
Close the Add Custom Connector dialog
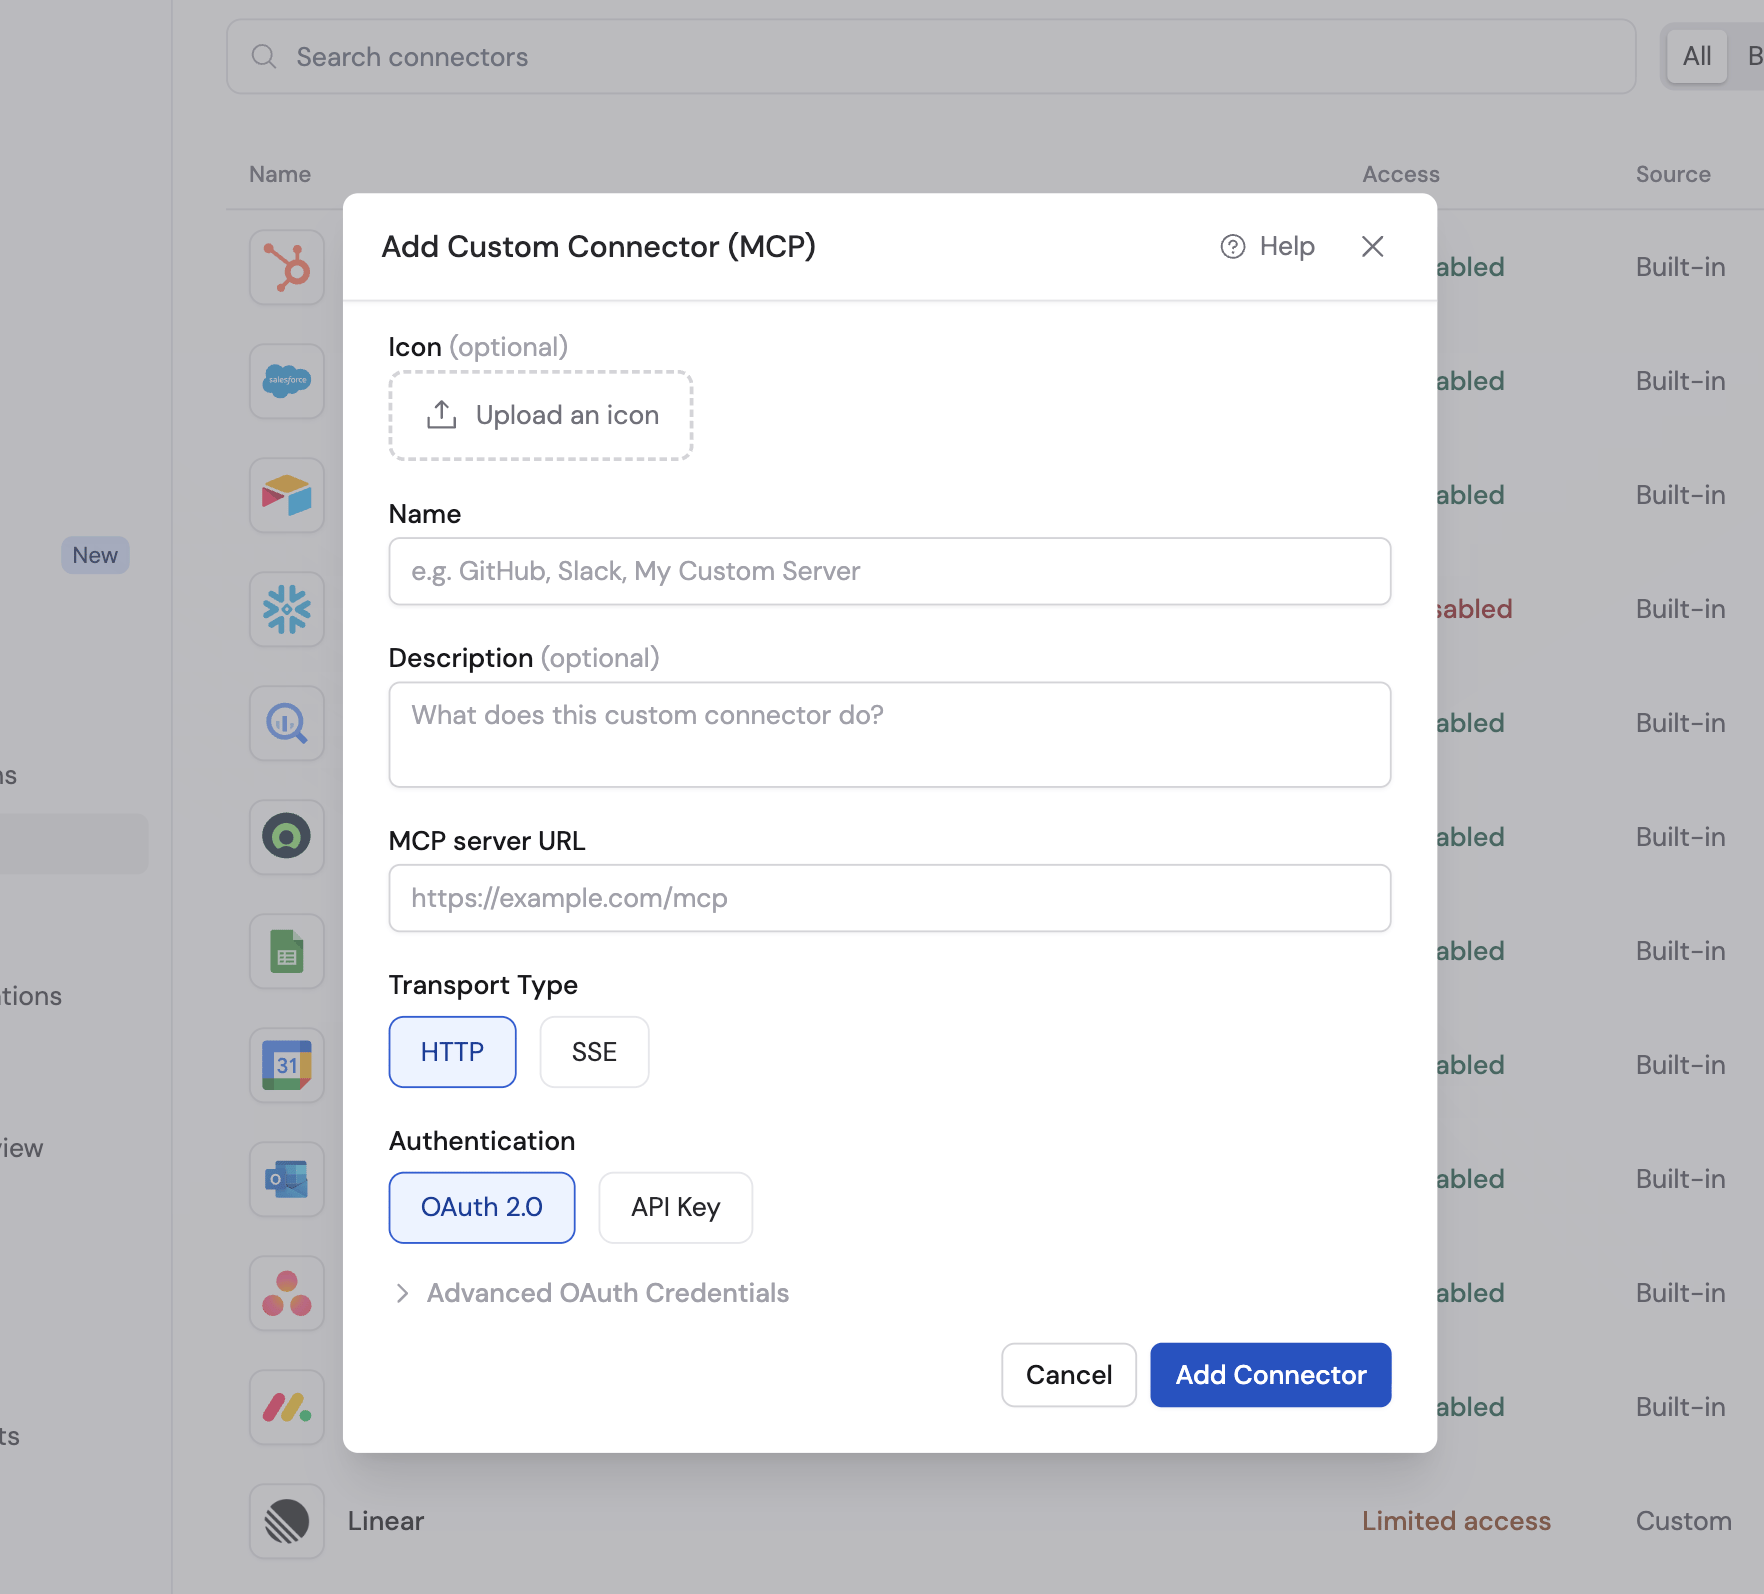pyautogui.click(x=1372, y=246)
